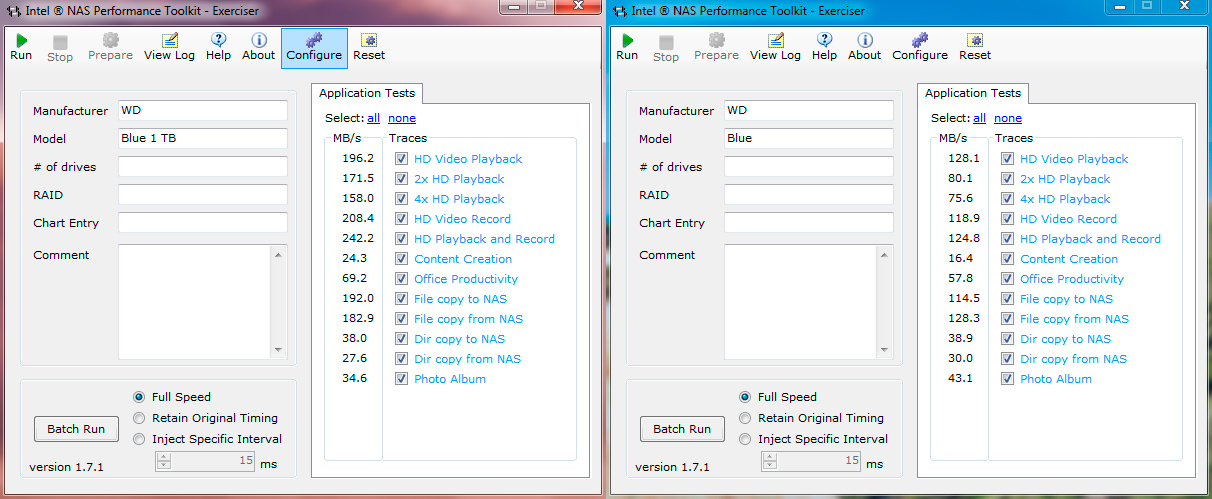The width and height of the screenshot is (1212, 499).
Task: Click # of drives field in left window
Action: point(203,167)
